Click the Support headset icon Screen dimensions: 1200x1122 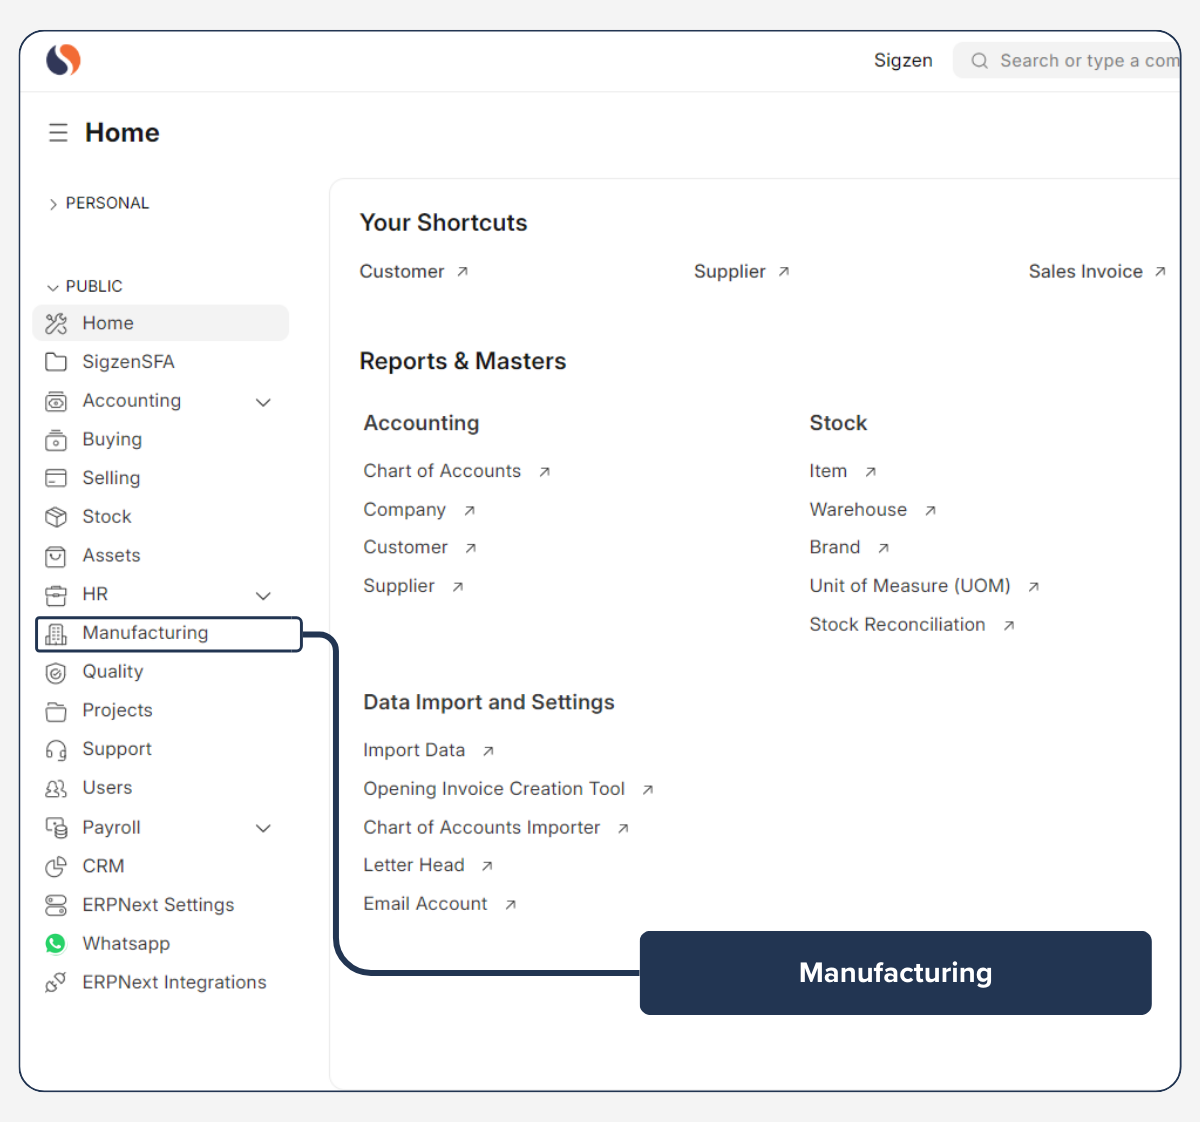56,748
